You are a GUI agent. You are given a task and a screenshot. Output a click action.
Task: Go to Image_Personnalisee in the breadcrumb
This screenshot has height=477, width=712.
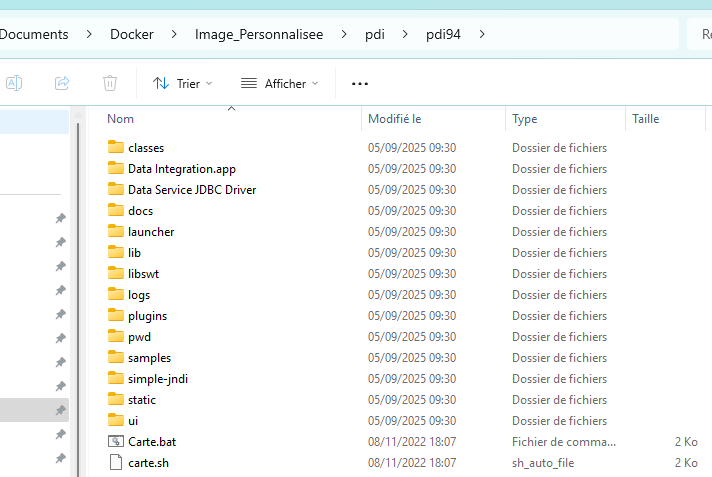[259, 35]
